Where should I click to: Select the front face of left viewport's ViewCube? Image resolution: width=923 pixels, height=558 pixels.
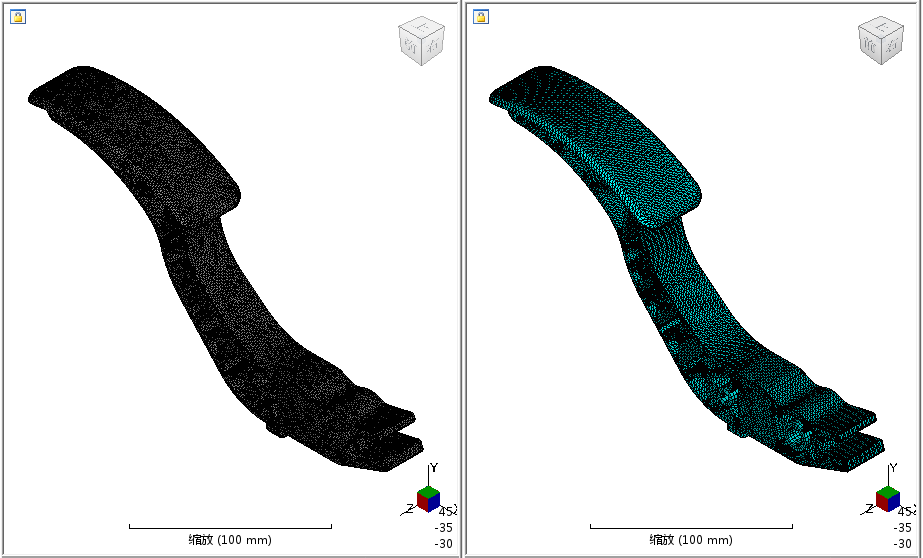click(x=411, y=46)
